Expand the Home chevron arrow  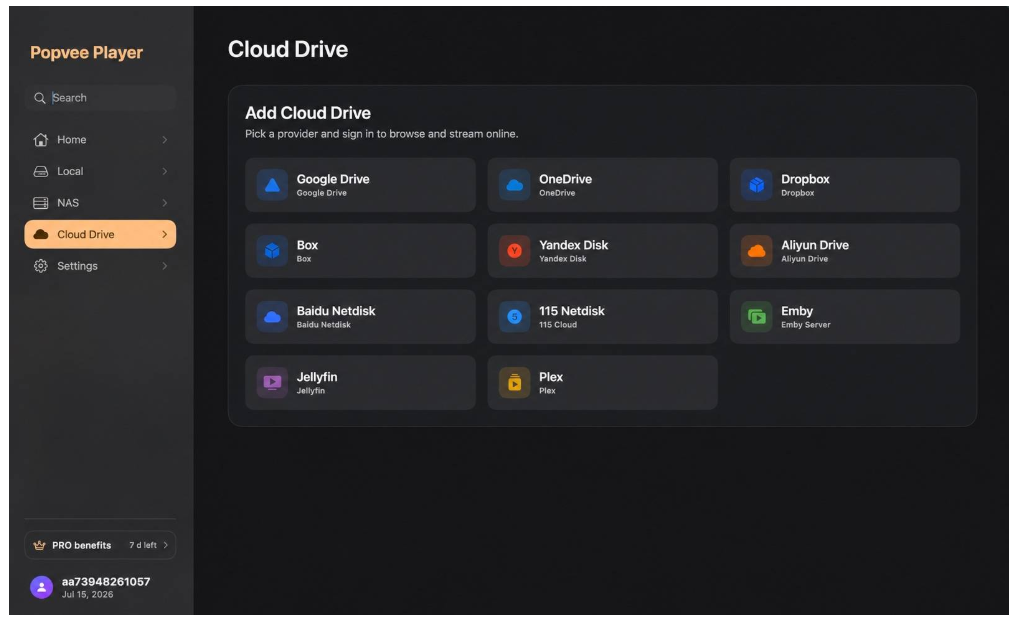click(x=164, y=140)
